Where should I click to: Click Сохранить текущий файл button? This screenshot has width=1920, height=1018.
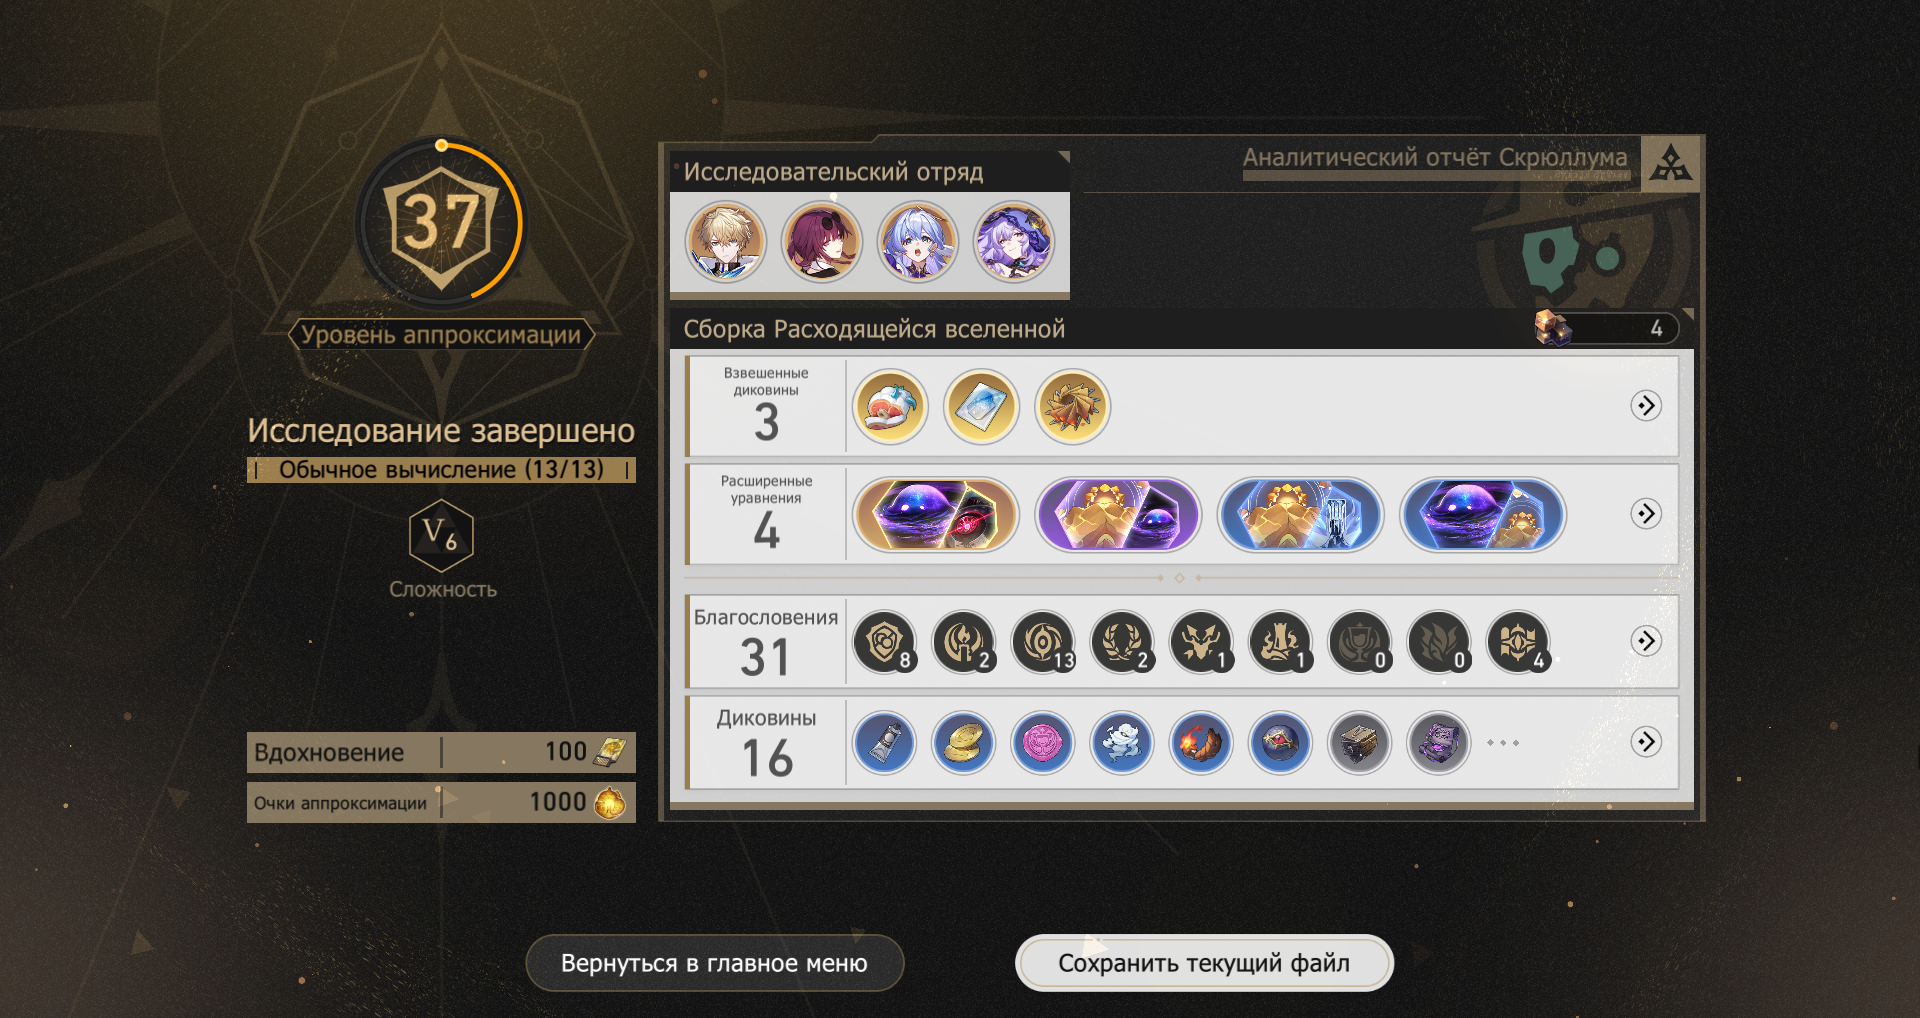coord(1204,963)
